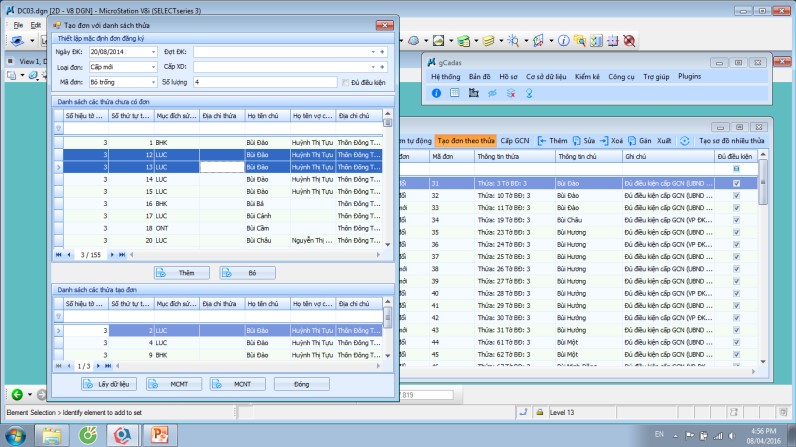Screen dimensions: 796x447
Task: Click the plus icon beside Đợt ĐK field
Action: pos(382,50)
